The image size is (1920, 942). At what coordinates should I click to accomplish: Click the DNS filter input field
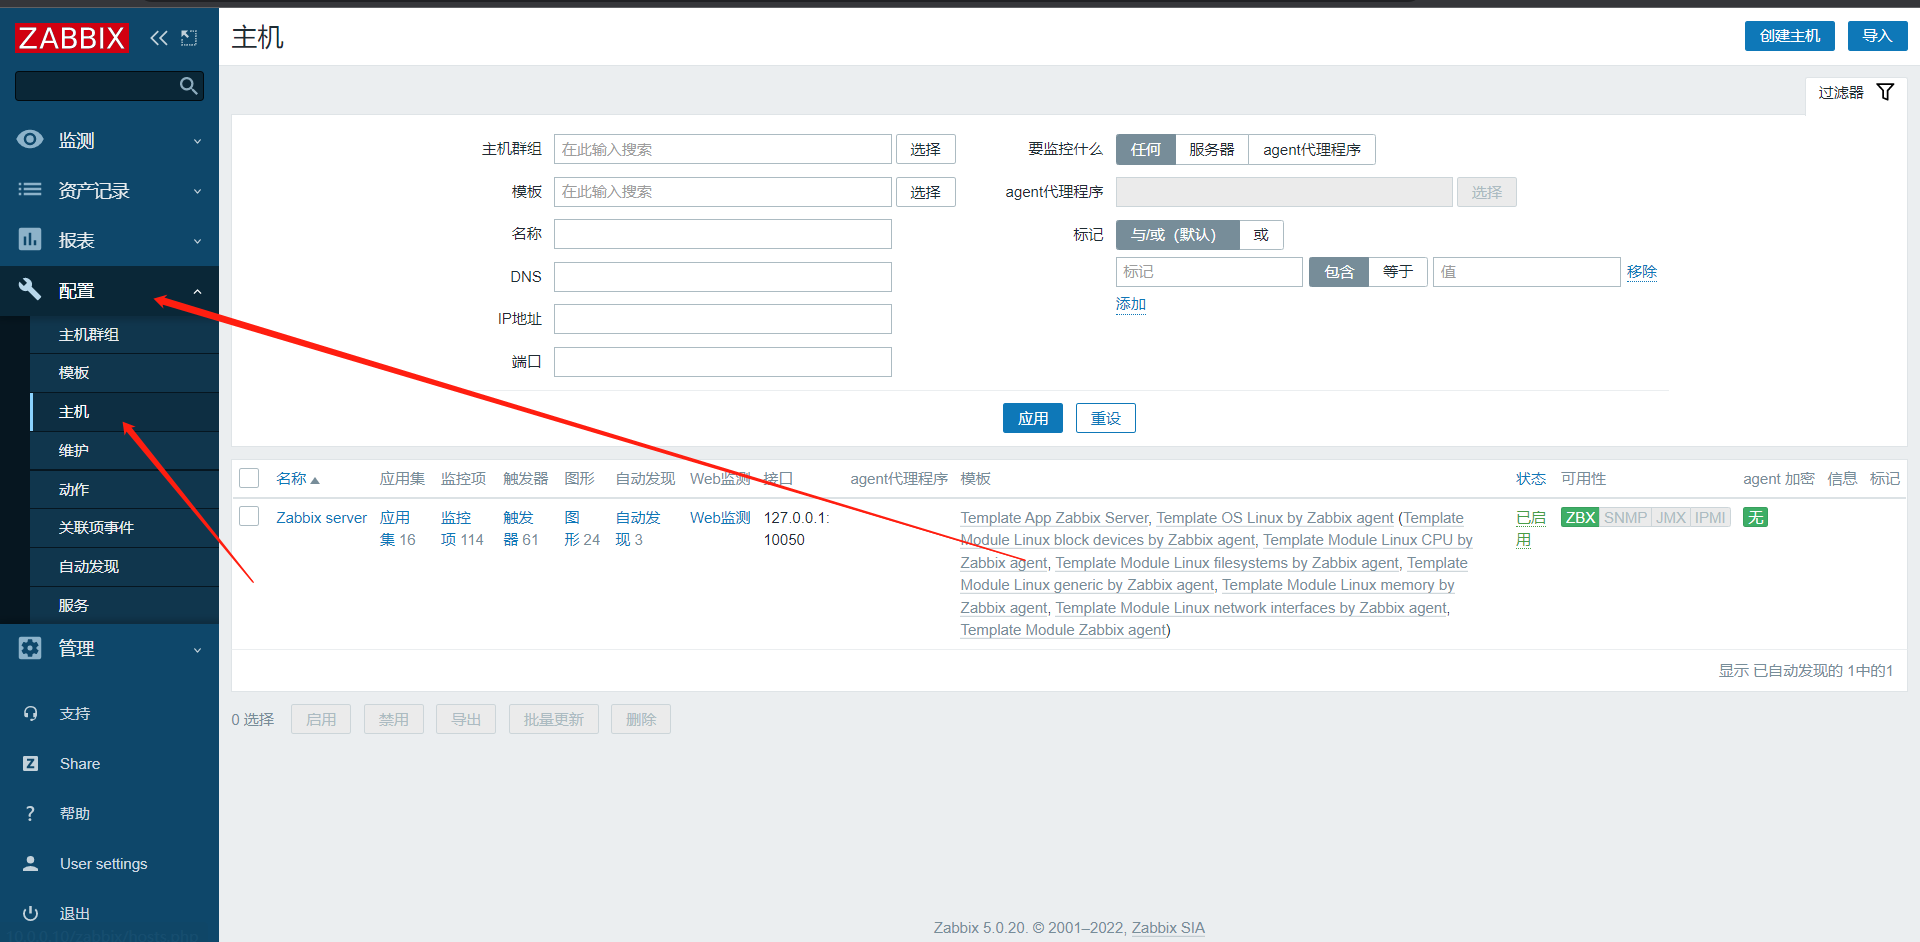(723, 277)
